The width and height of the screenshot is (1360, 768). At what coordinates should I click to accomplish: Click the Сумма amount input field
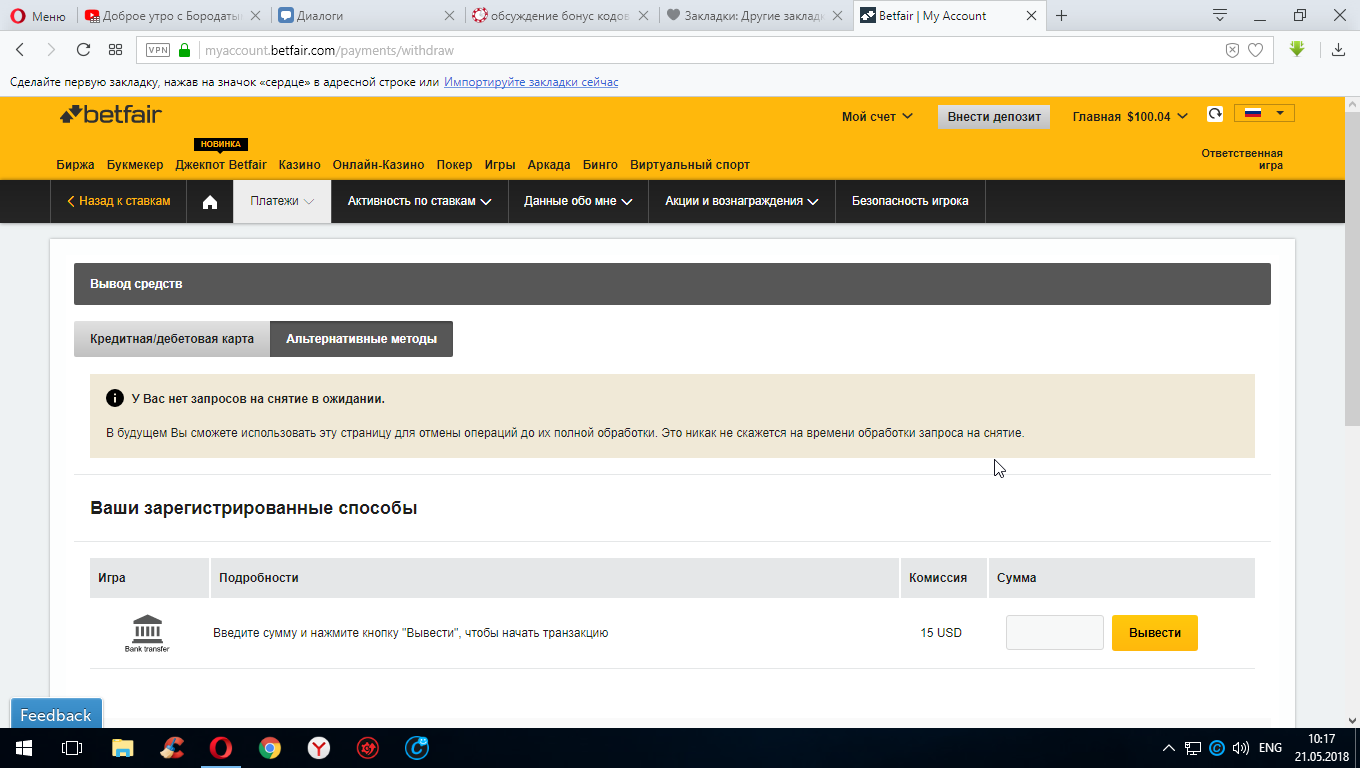[x=1054, y=632]
